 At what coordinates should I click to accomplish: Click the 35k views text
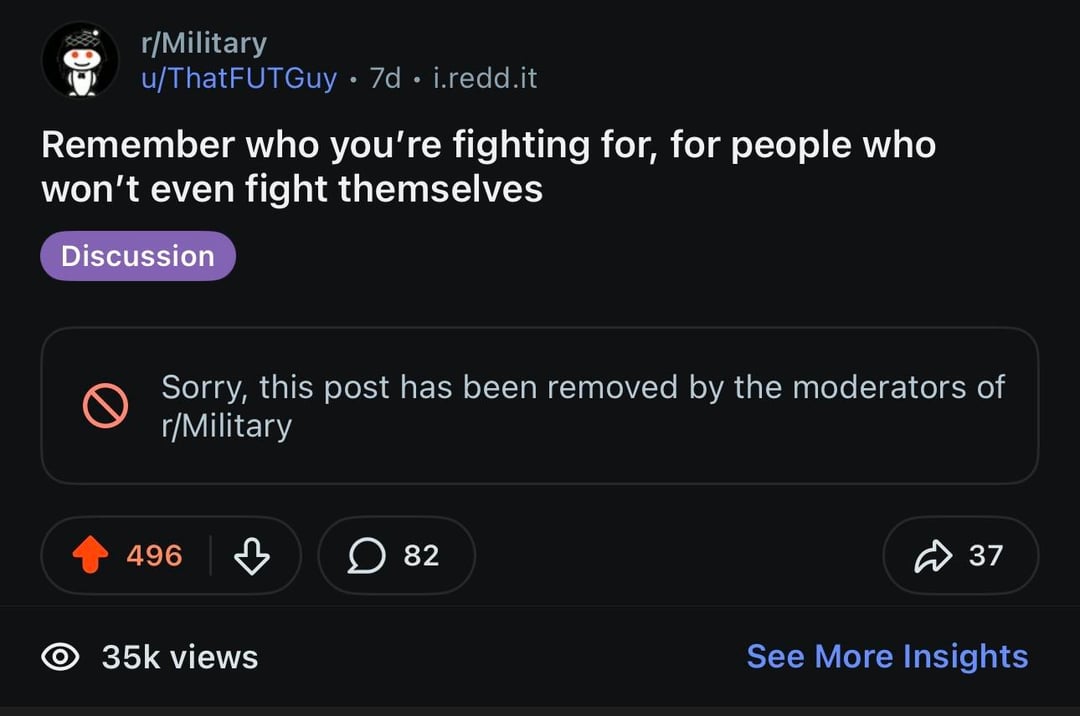pyautogui.click(x=180, y=657)
